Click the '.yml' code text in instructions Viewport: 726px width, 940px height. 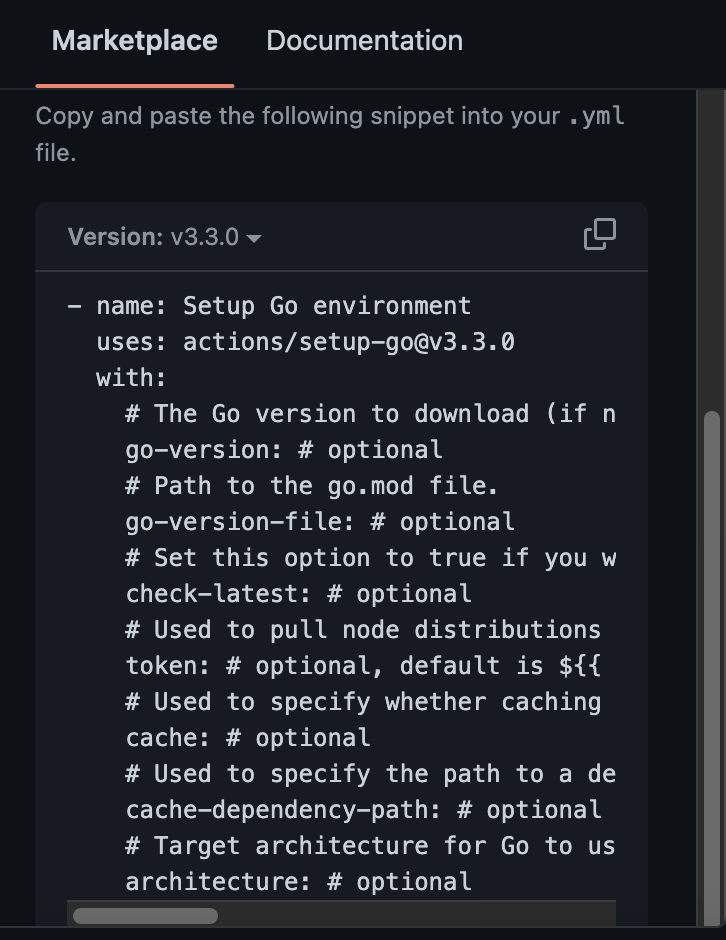click(x=597, y=116)
